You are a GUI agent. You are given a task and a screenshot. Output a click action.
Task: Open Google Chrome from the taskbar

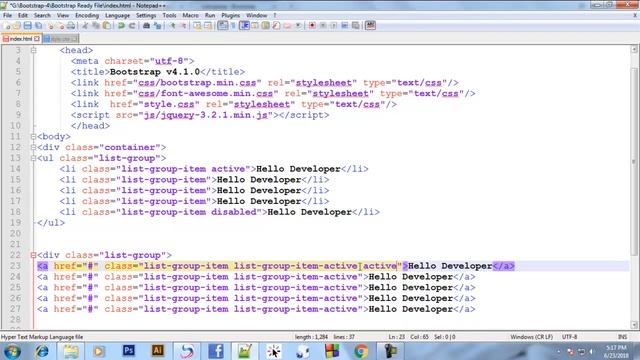pyautogui.click(x=361, y=351)
